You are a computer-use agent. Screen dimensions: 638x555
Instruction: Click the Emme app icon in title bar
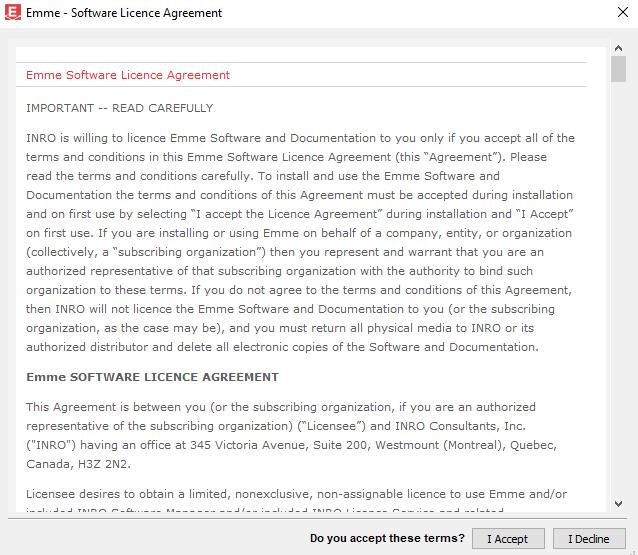tap(13, 13)
